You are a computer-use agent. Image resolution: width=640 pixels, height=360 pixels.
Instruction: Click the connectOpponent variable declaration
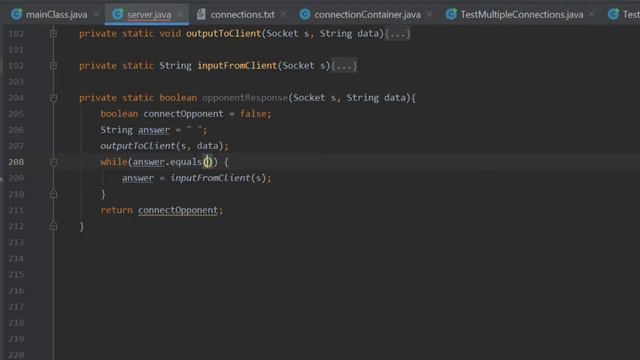(183, 114)
